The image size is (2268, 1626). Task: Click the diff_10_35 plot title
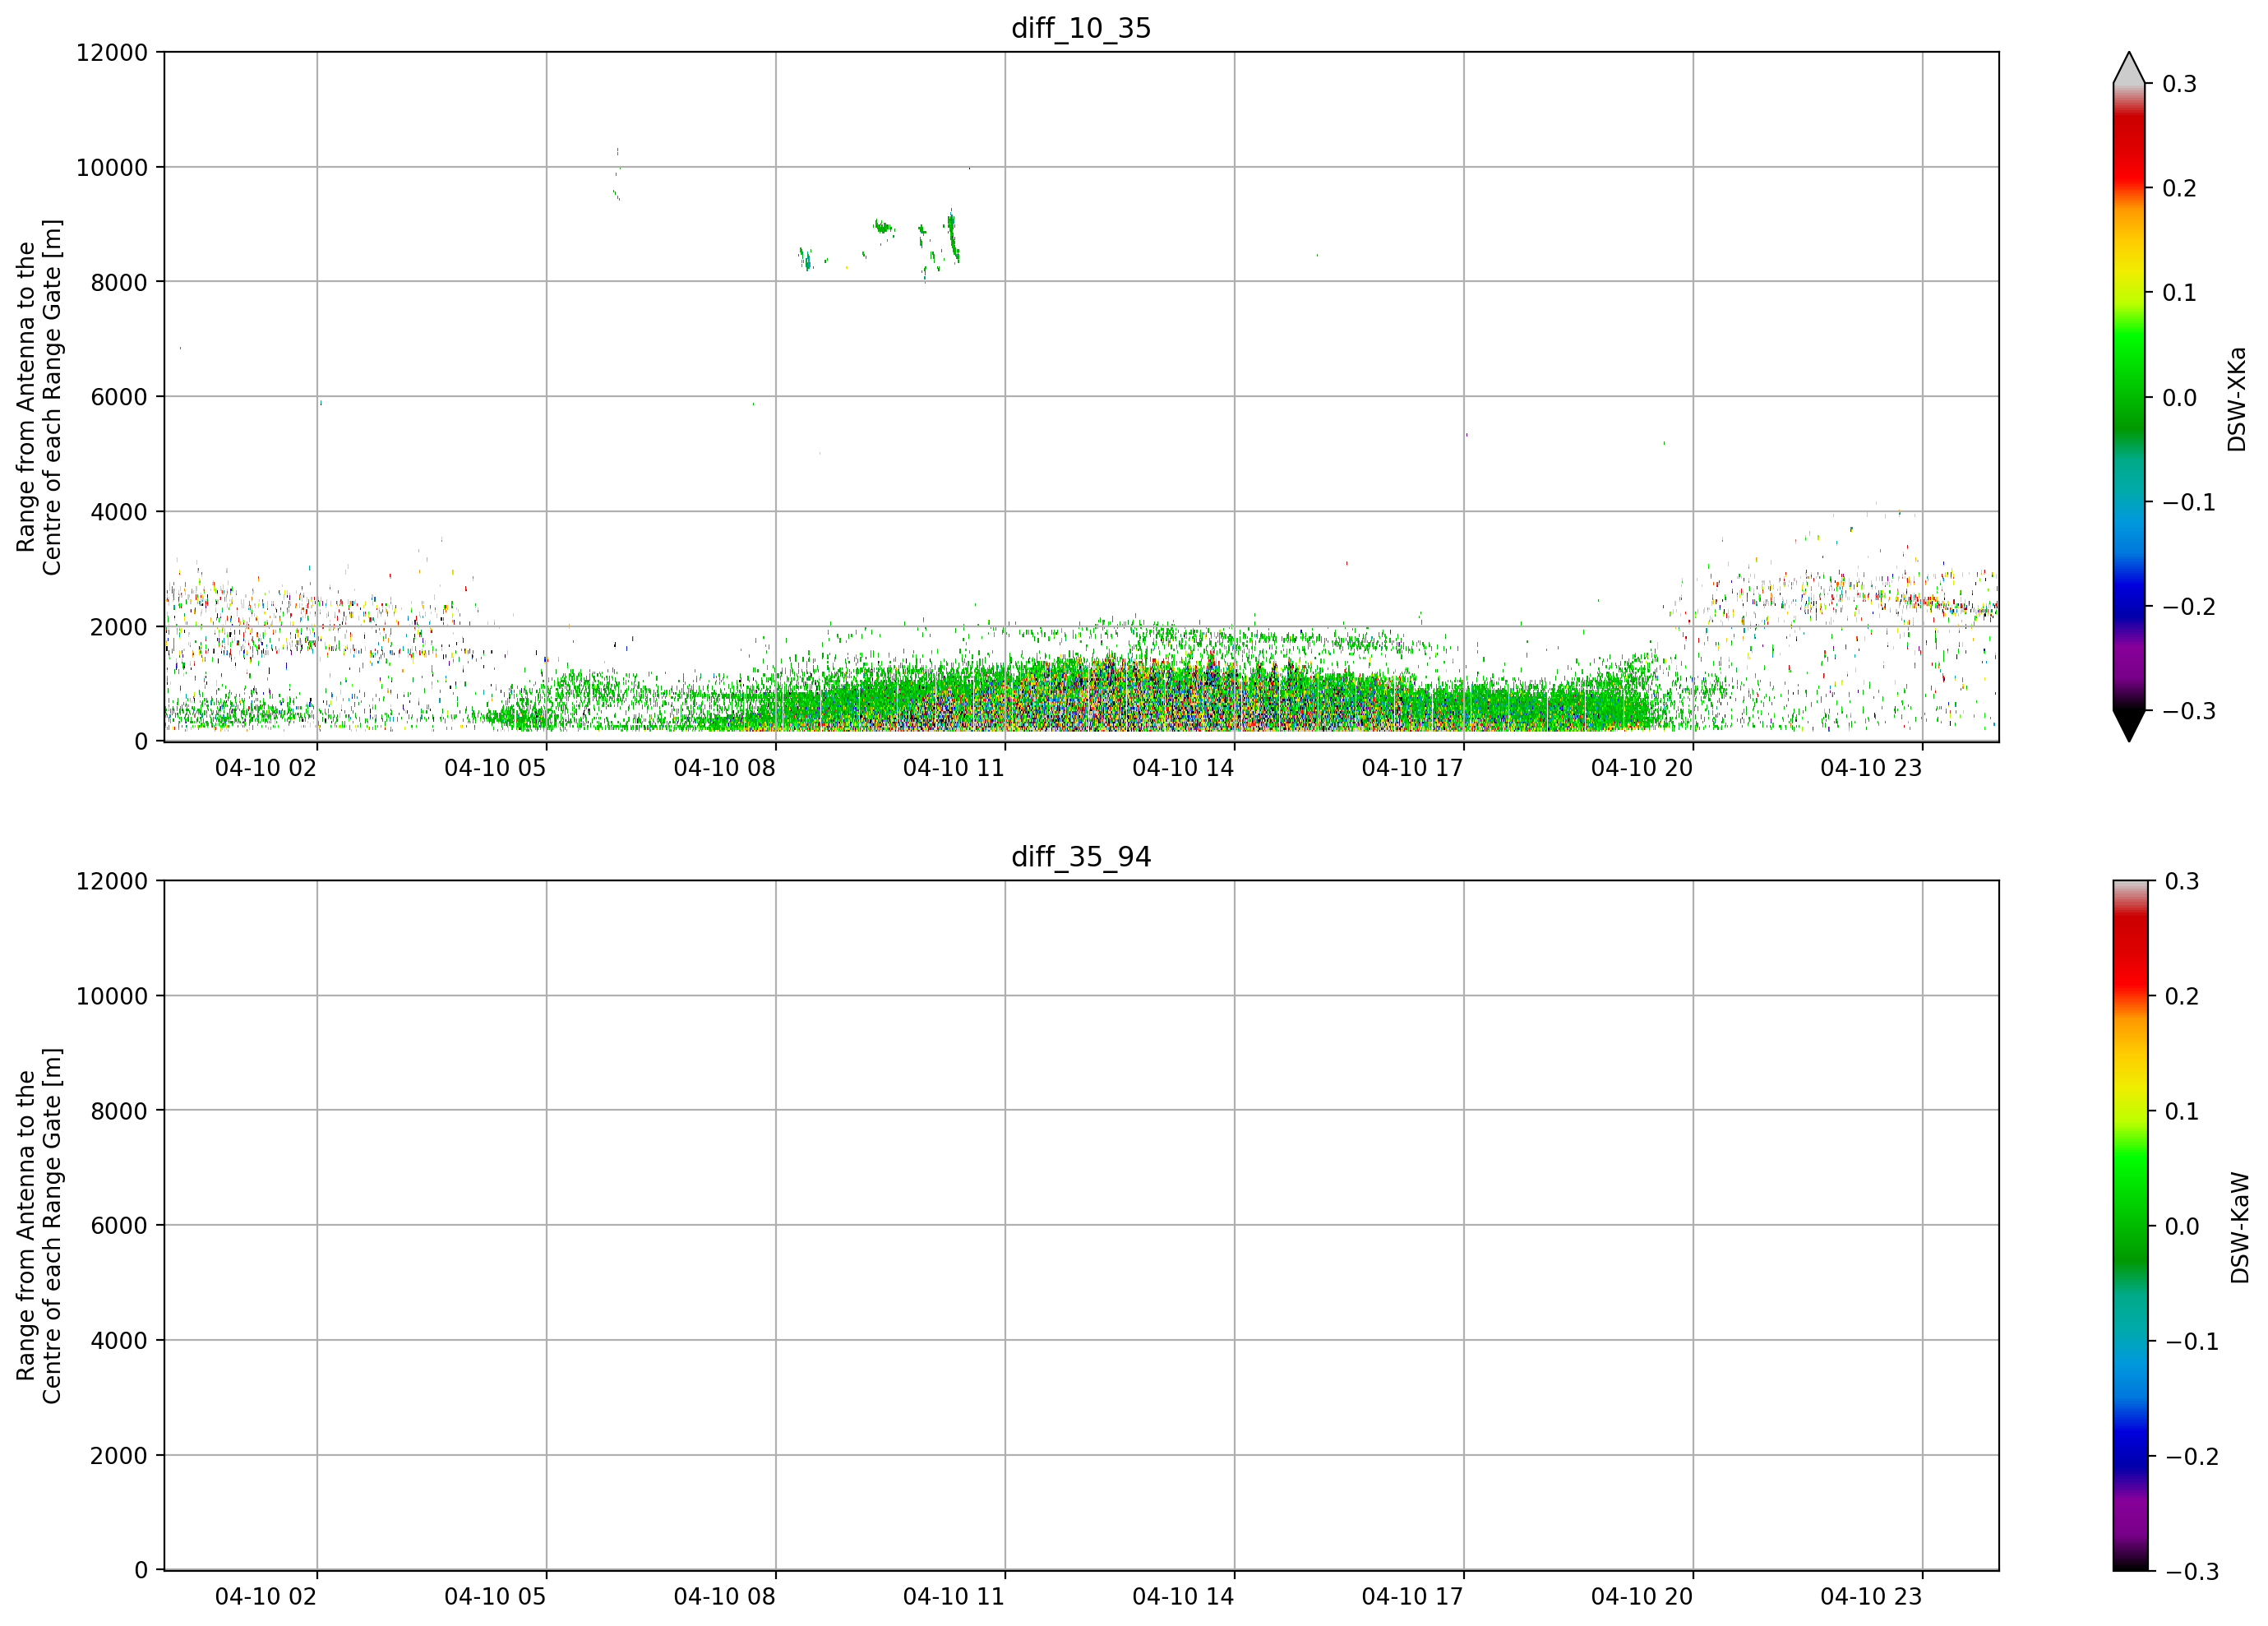pyautogui.click(x=1081, y=28)
